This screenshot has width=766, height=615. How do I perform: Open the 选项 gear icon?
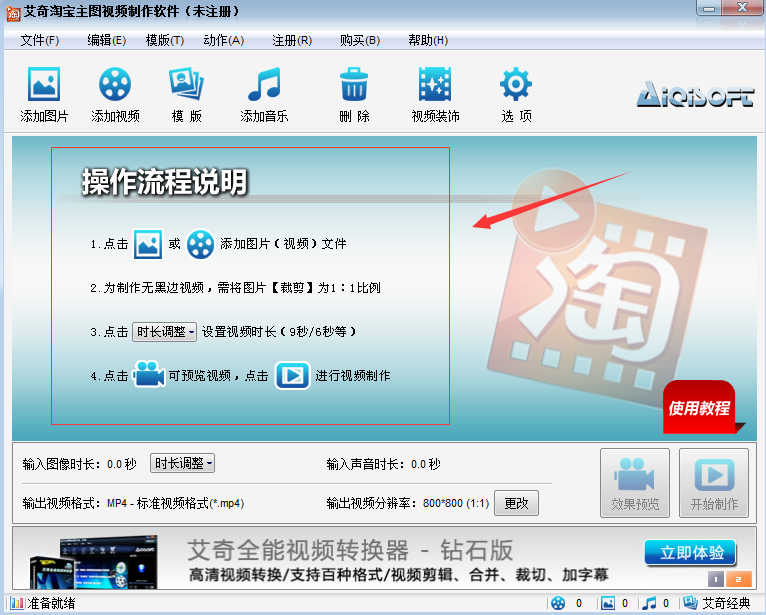pos(516,84)
